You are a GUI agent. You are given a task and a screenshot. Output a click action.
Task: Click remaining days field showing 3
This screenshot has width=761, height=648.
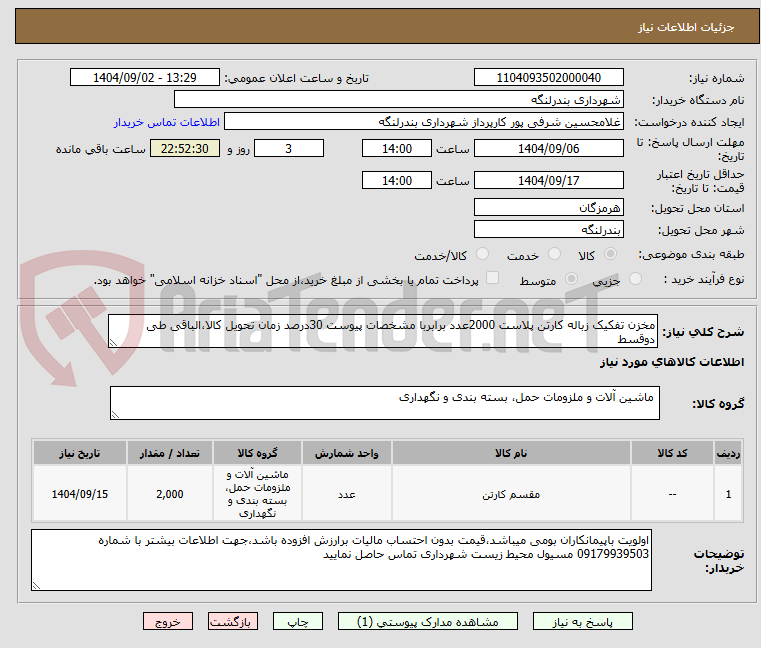[x=289, y=149]
